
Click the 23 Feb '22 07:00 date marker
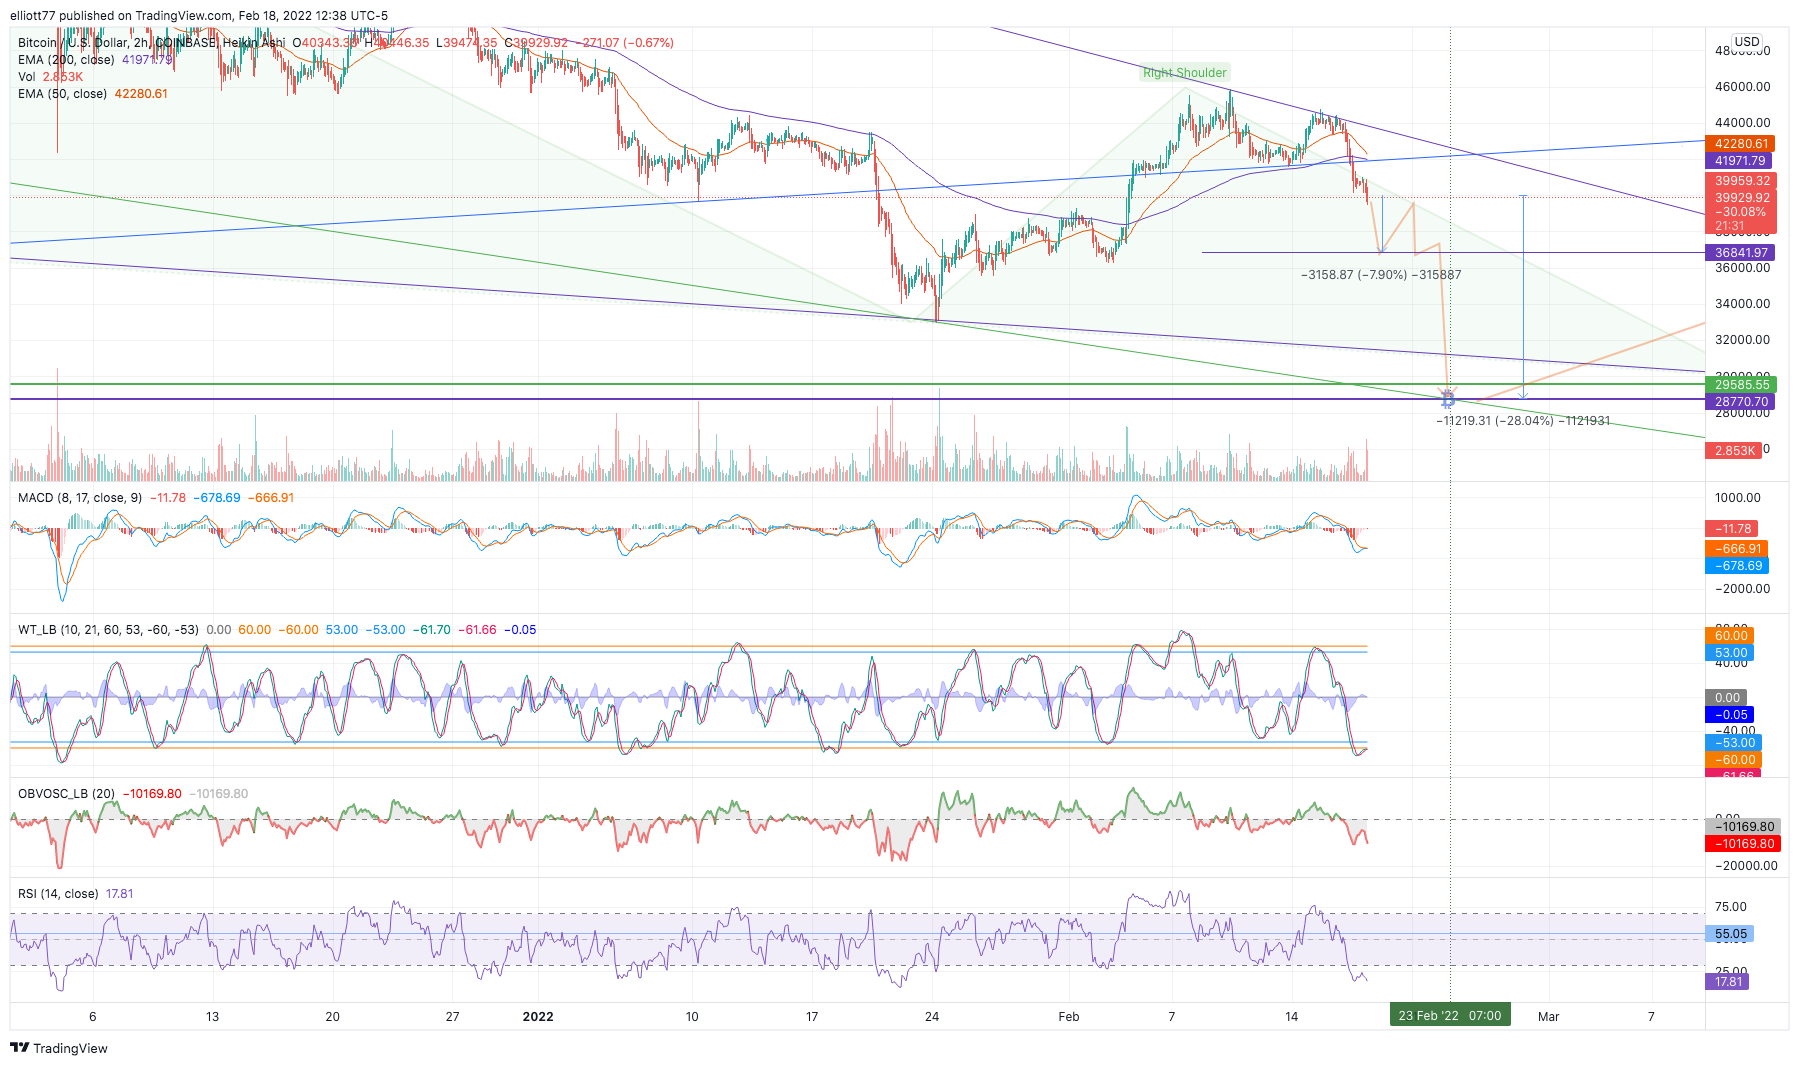[x=1450, y=1016]
